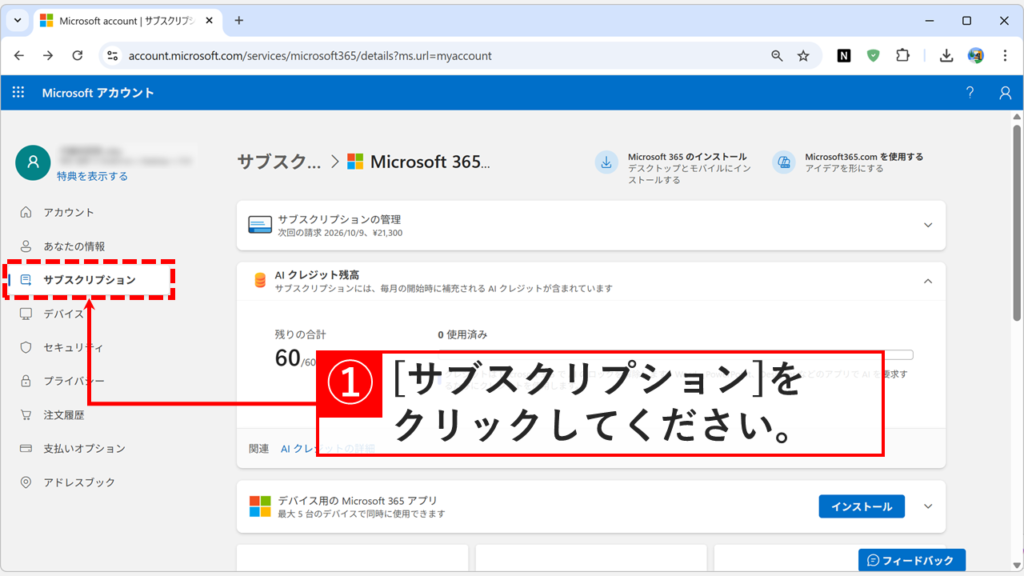Click the browser forward arrow
The width and height of the screenshot is (1024, 576).
[48, 56]
